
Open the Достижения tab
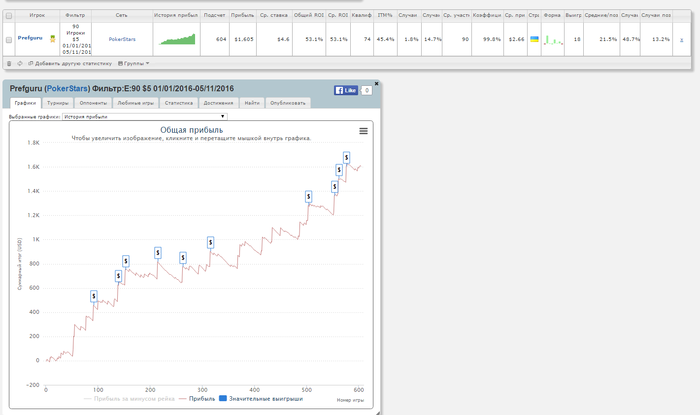218,103
